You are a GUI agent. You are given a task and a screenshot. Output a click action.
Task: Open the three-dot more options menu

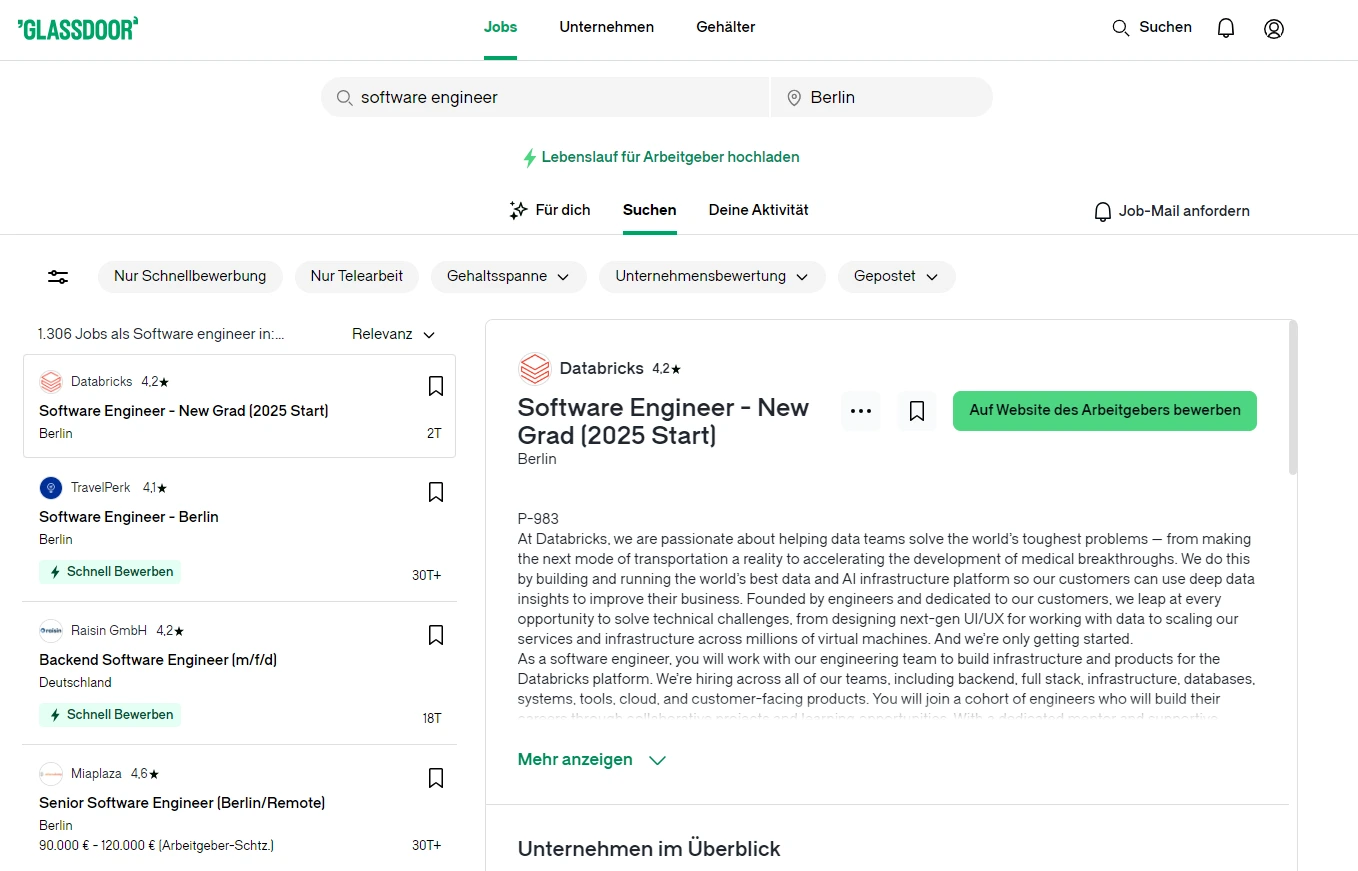(x=860, y=411)
